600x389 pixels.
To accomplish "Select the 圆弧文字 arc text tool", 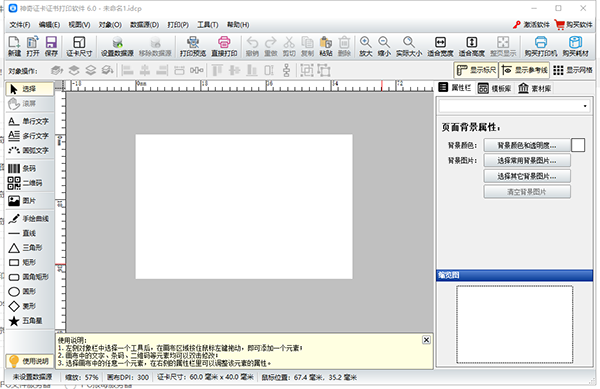I will tap(30, 150).
